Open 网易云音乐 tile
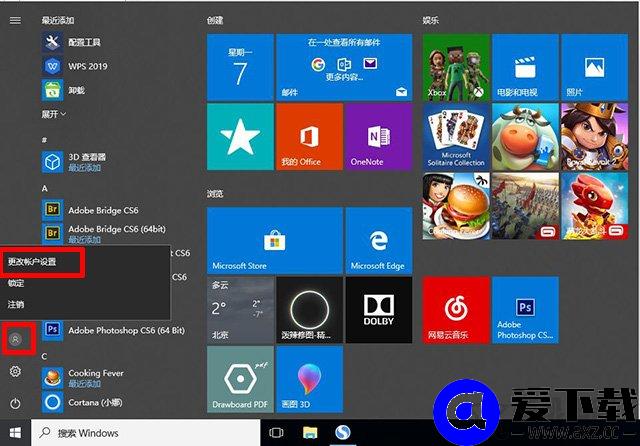The height and width of the screenshot is (446, 640). (456, 310)
